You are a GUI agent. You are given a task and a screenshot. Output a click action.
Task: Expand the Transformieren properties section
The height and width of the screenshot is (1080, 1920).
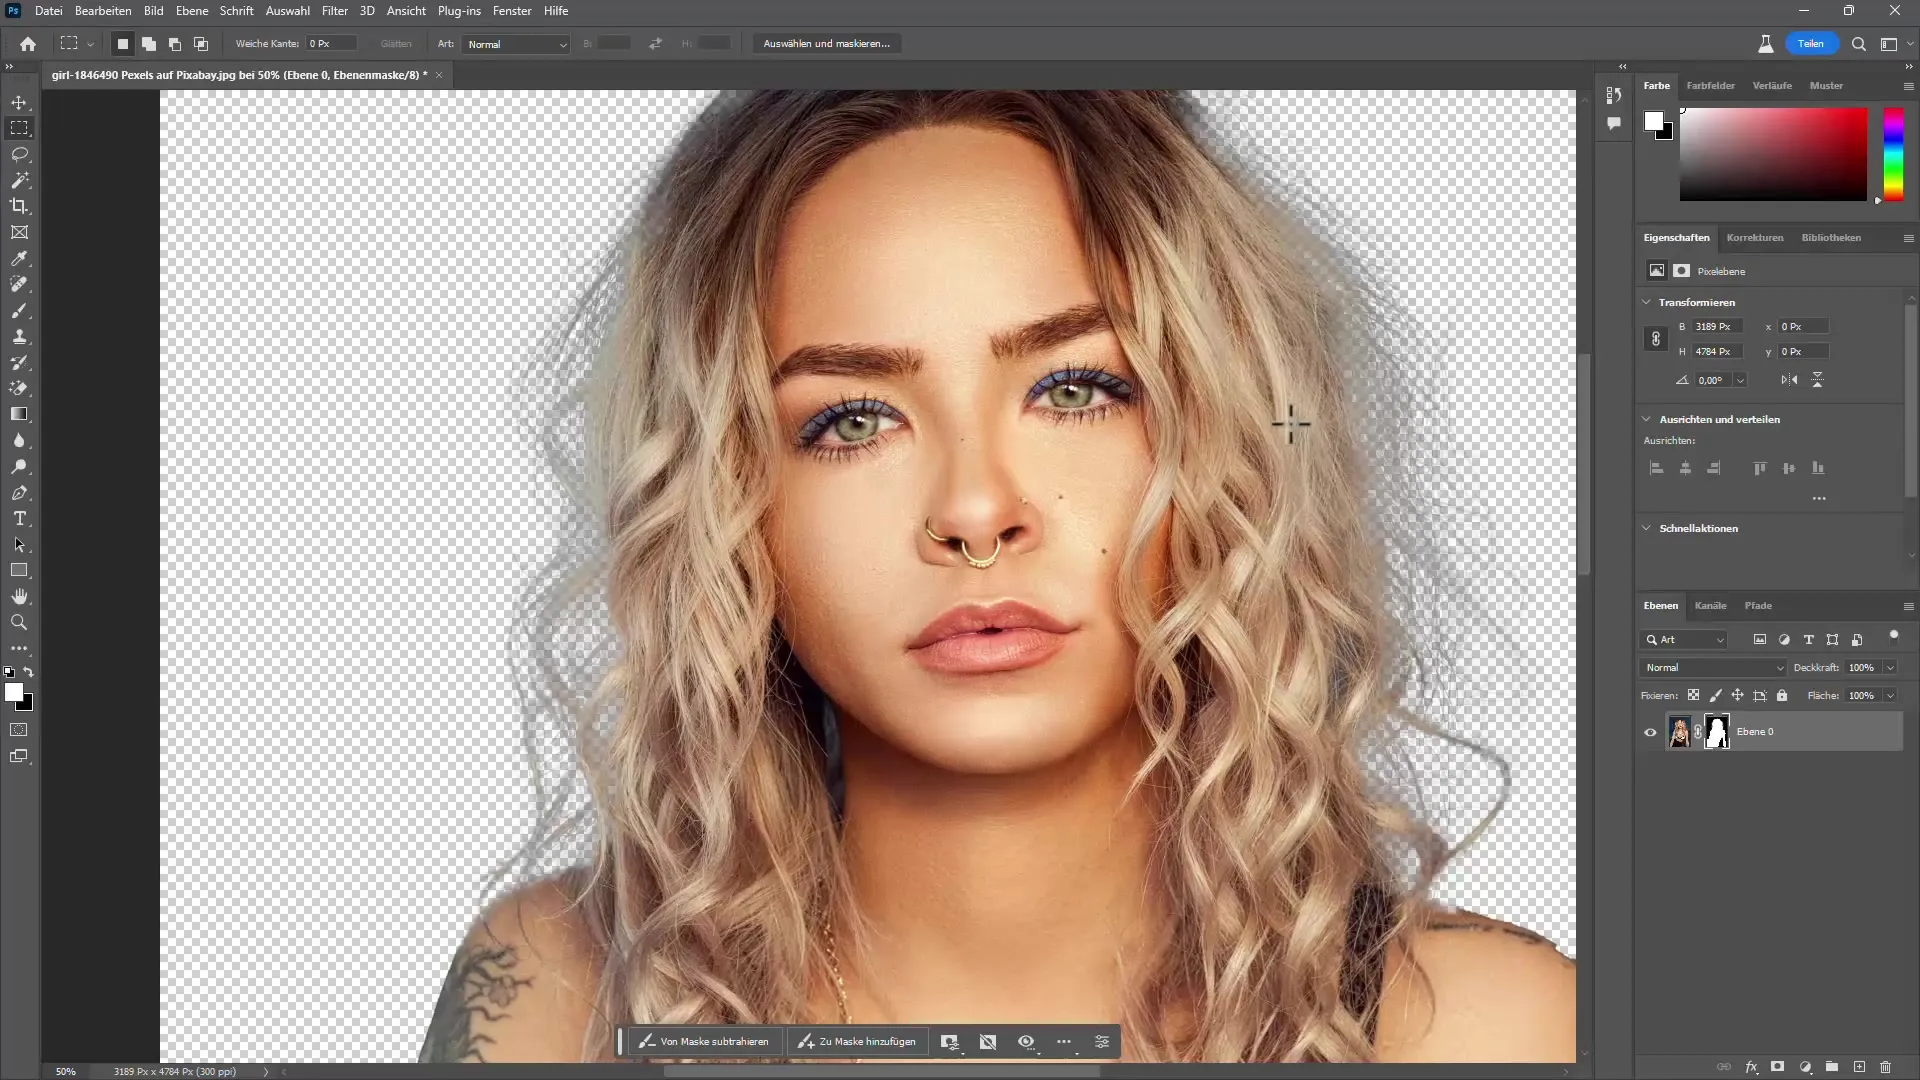[x=1650, y=302]
